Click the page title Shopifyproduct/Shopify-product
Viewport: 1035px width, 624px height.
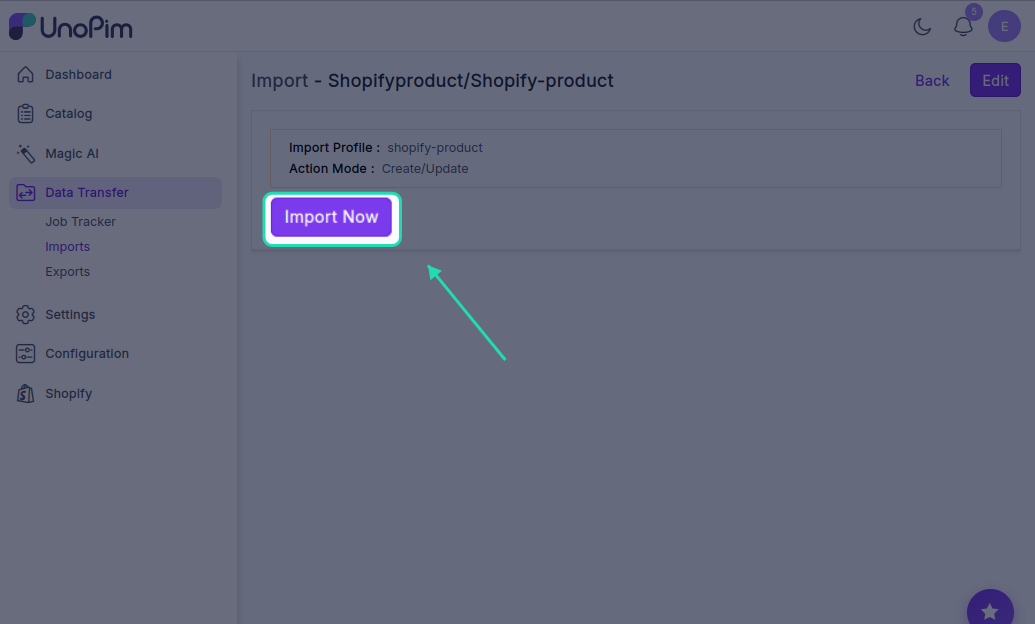pos(471,81)
